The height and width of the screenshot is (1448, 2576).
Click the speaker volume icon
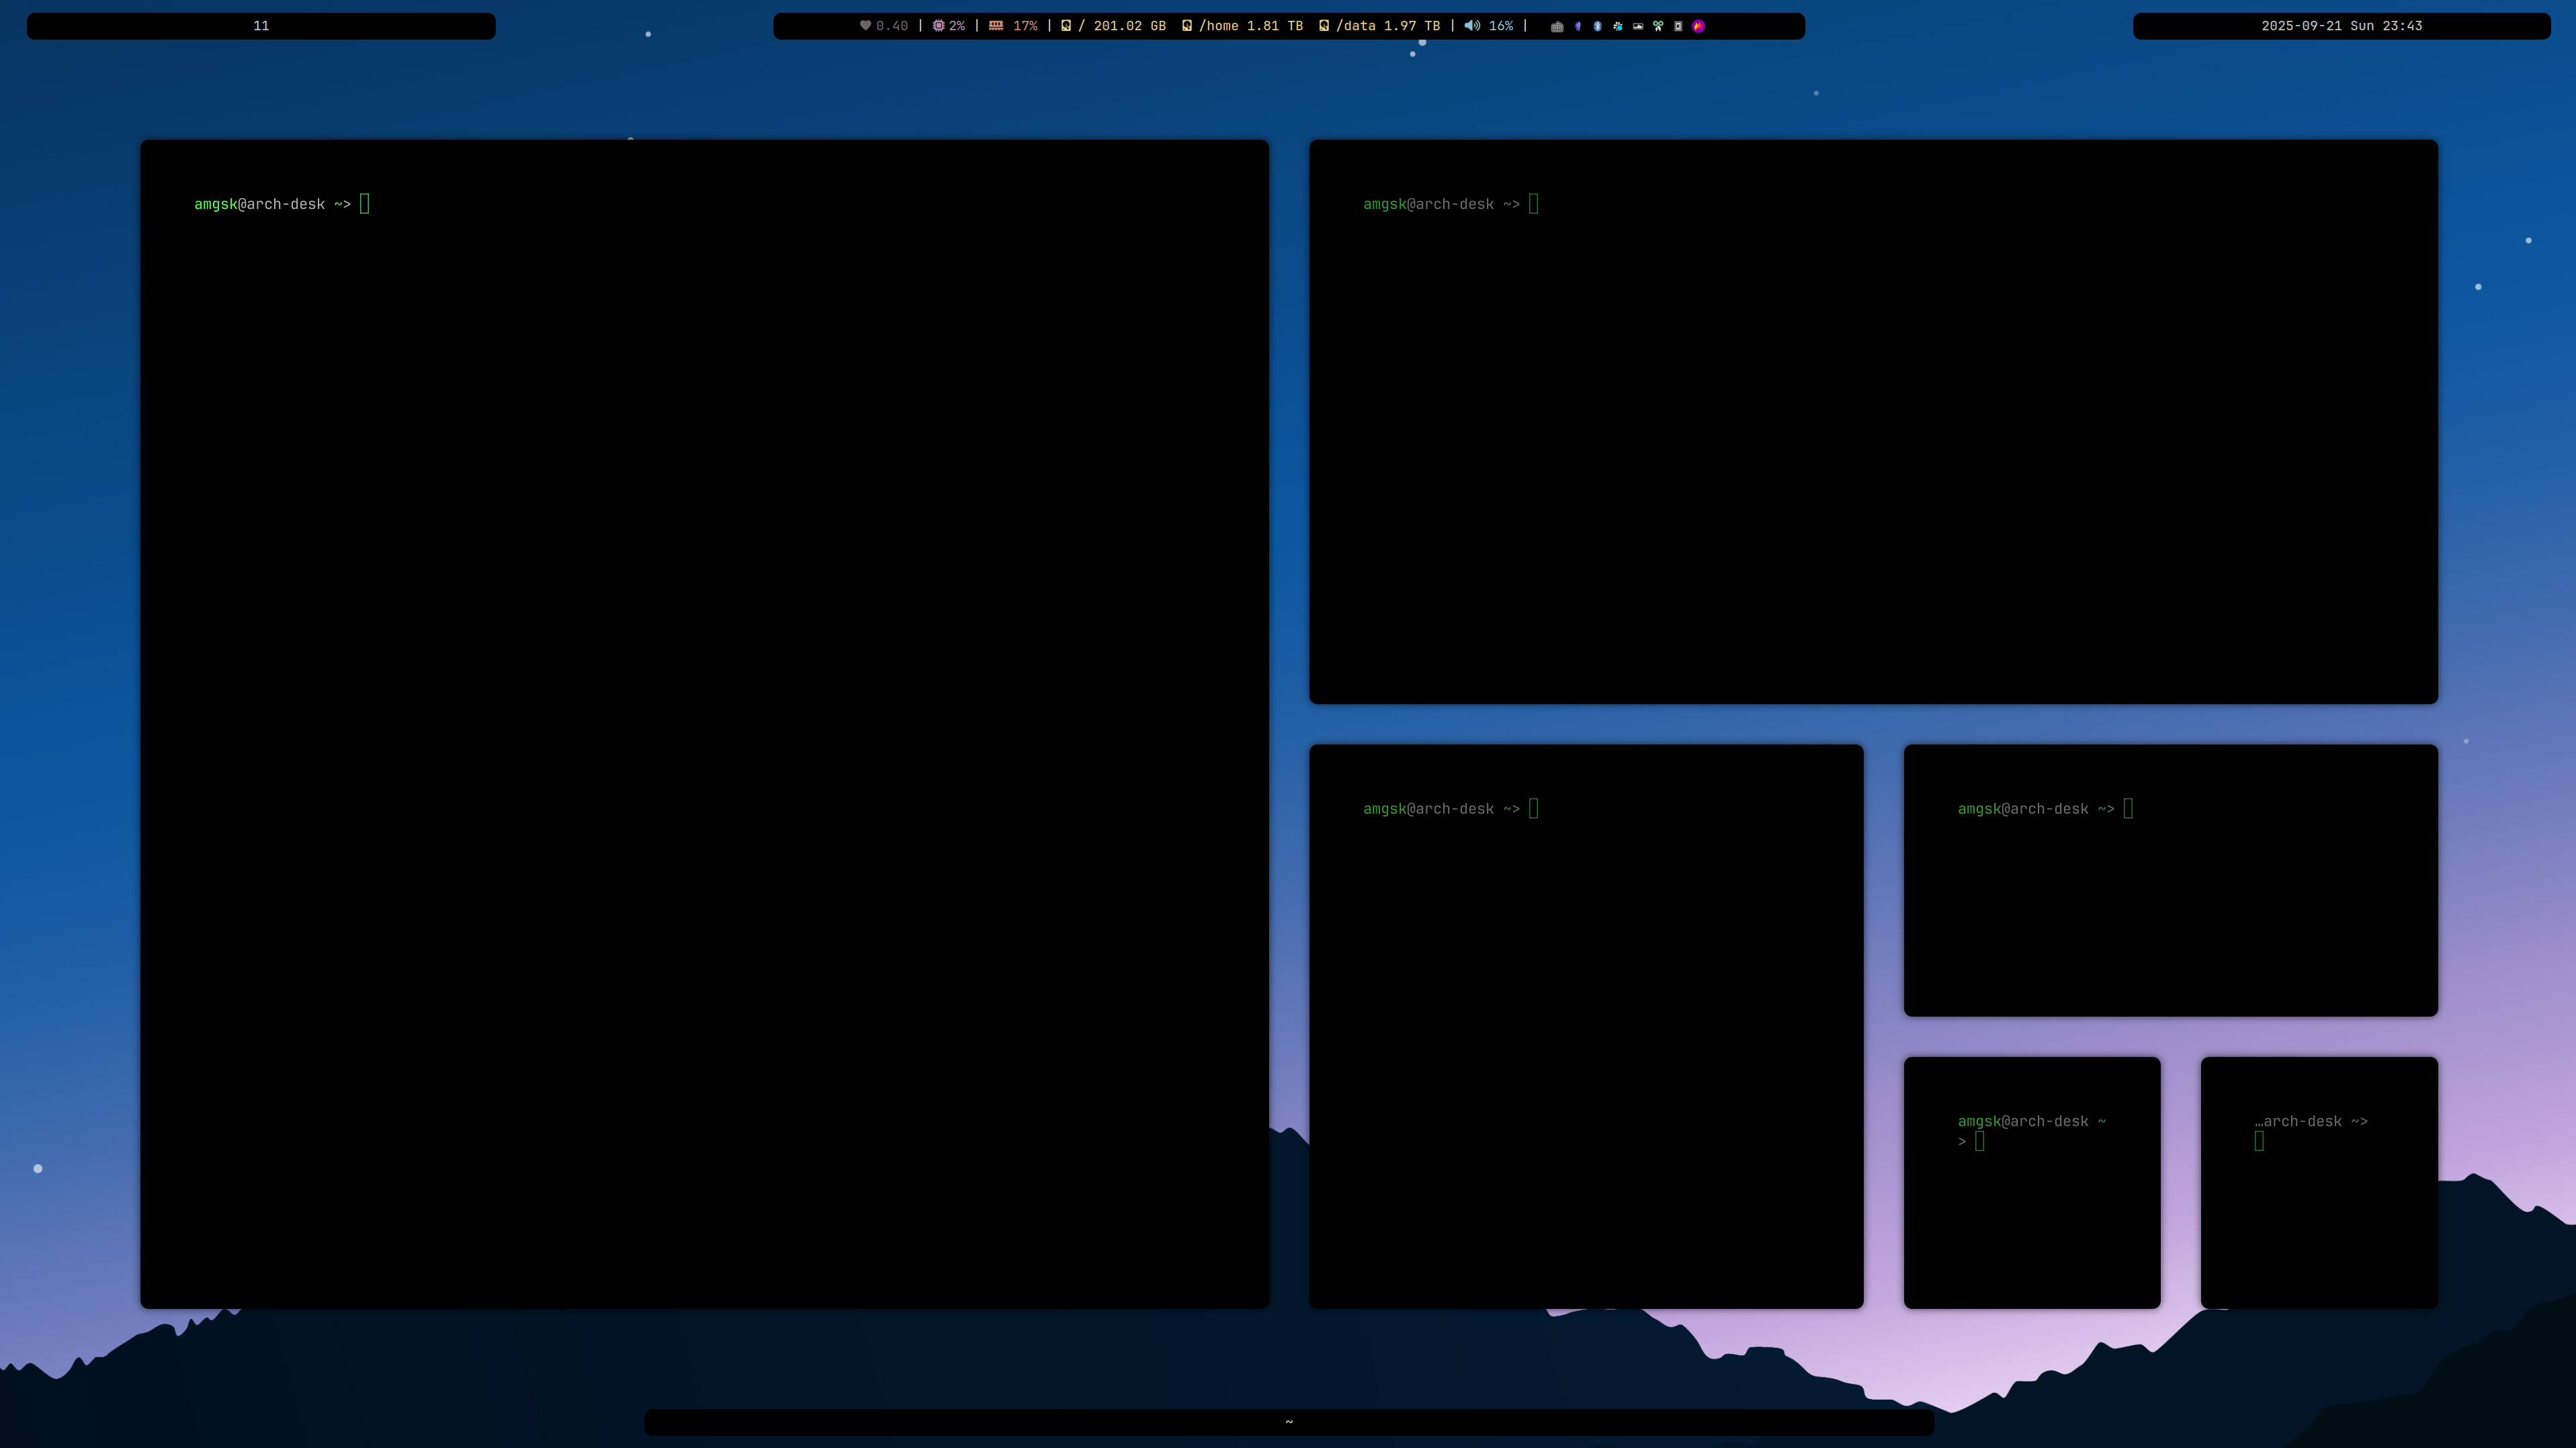pos(1472,26)
